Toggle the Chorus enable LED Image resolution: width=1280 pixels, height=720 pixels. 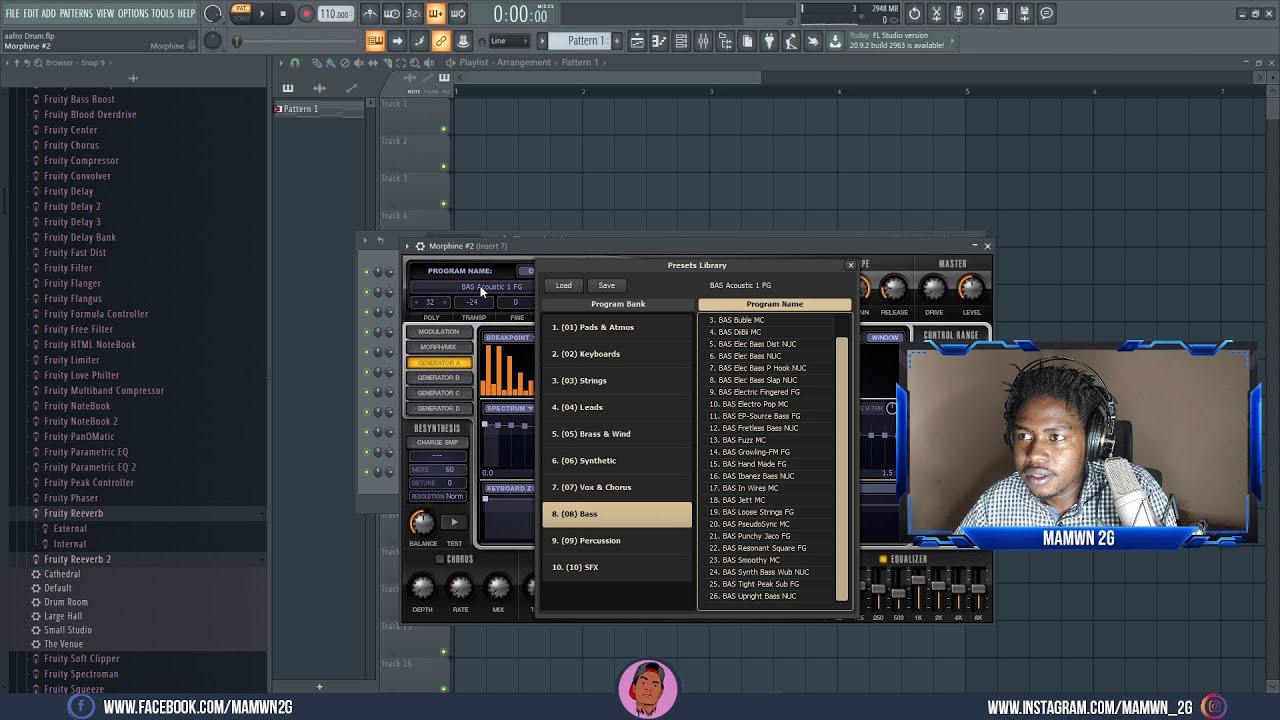439,559
